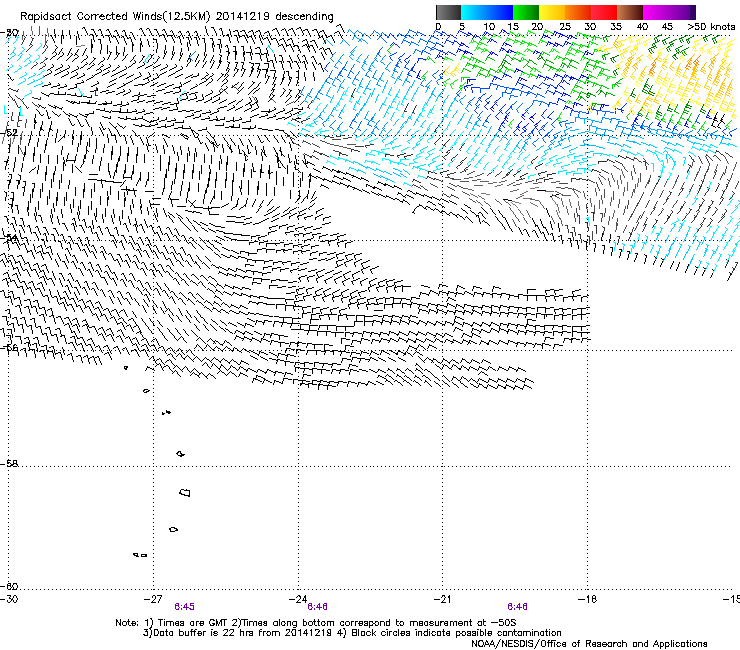Click the brown 35-40 knots legend swatch
This screenshot has height=650, width=740.
tap(630, 12)
